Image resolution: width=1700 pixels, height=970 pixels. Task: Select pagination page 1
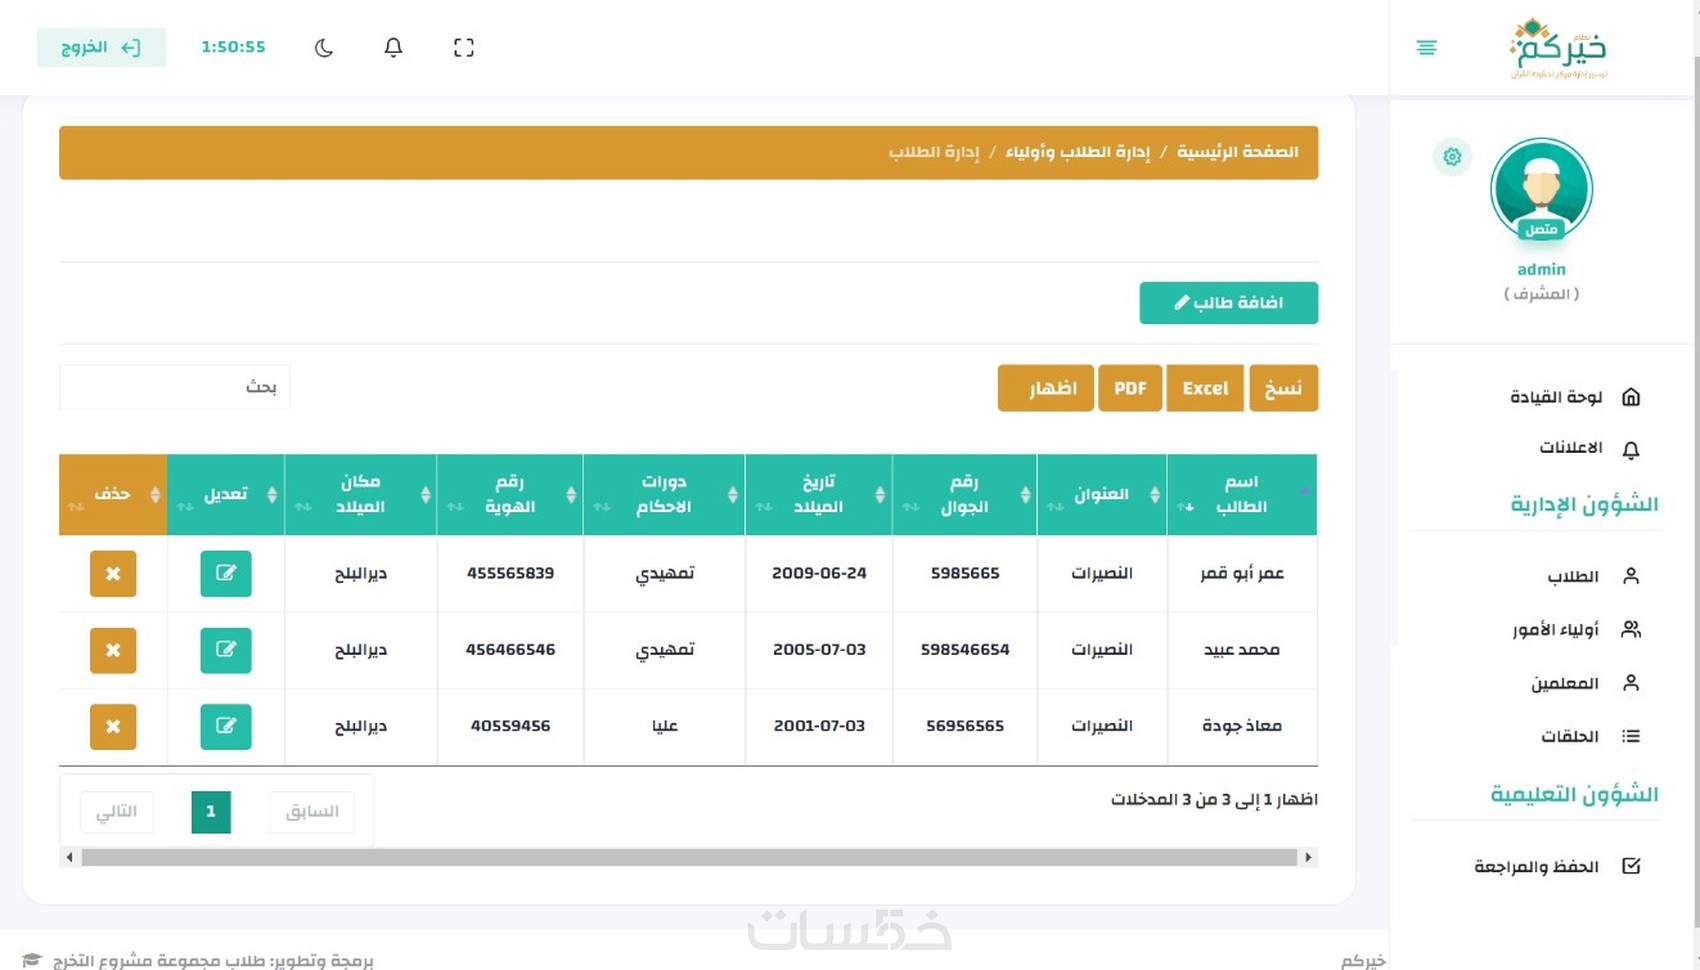pos(211,811)
